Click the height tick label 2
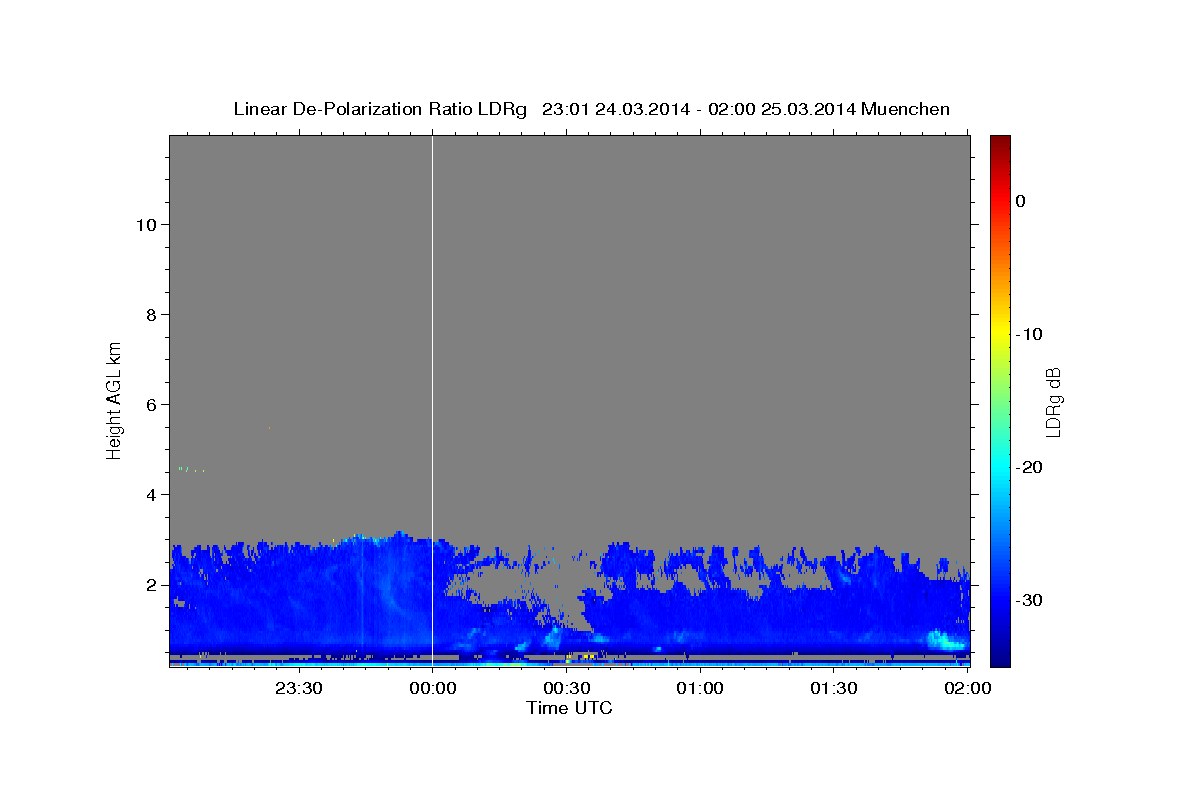Viewport: 1200px width, 800px height. (x=152, y=584)
